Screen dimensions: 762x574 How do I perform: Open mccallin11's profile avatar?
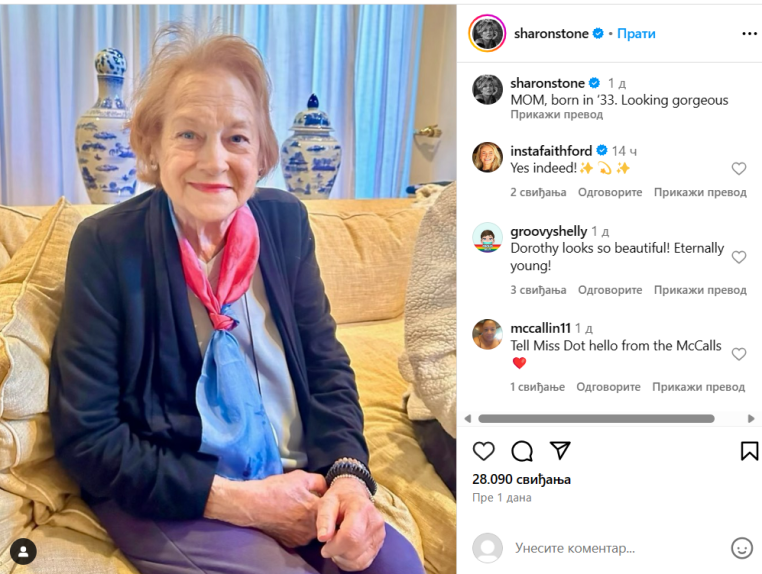pyautogui.click(x=487, y=334)
